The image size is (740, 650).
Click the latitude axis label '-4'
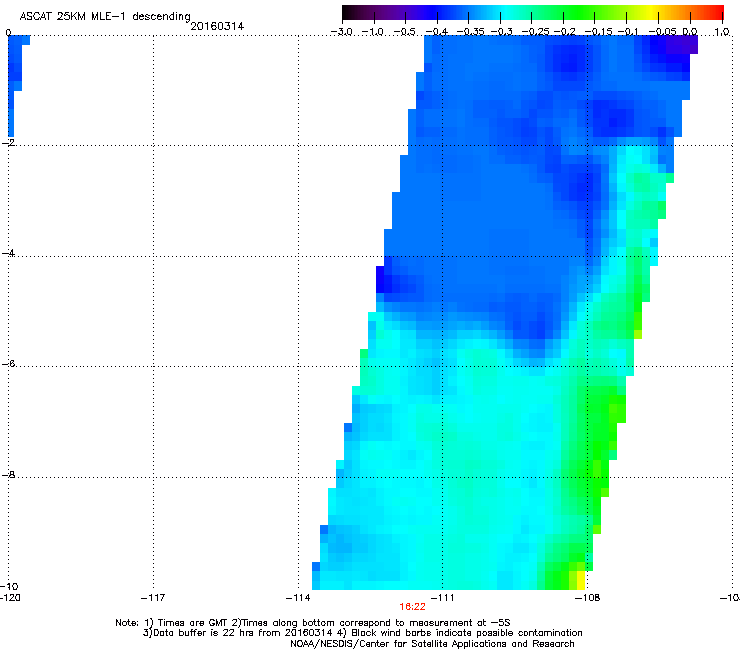click(8, 253)
